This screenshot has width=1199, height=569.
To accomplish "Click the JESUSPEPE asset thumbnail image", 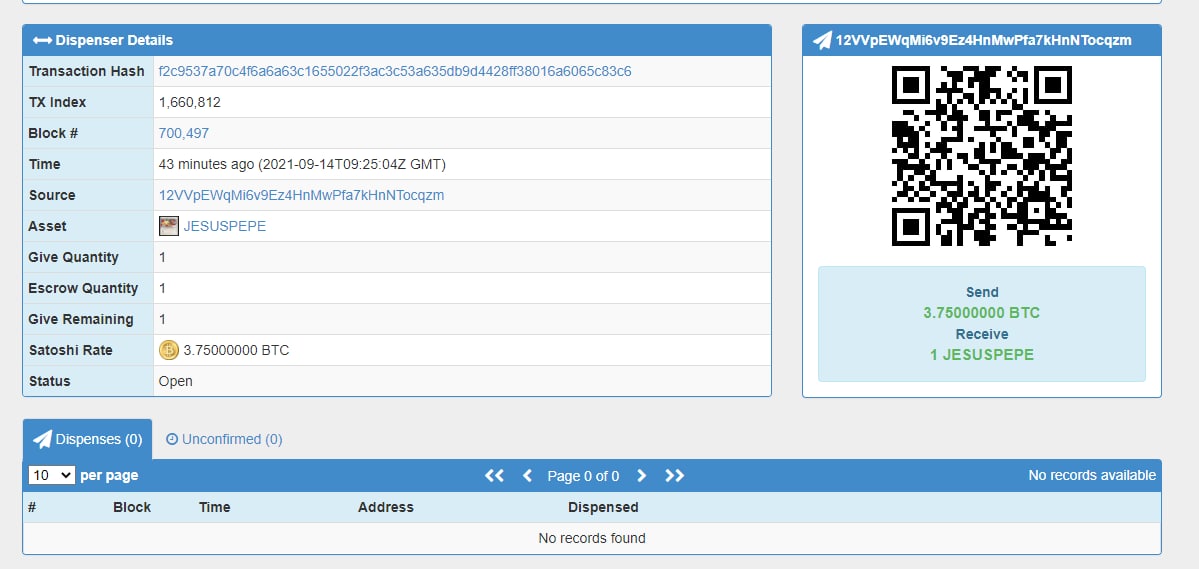I will coord(169,226).
